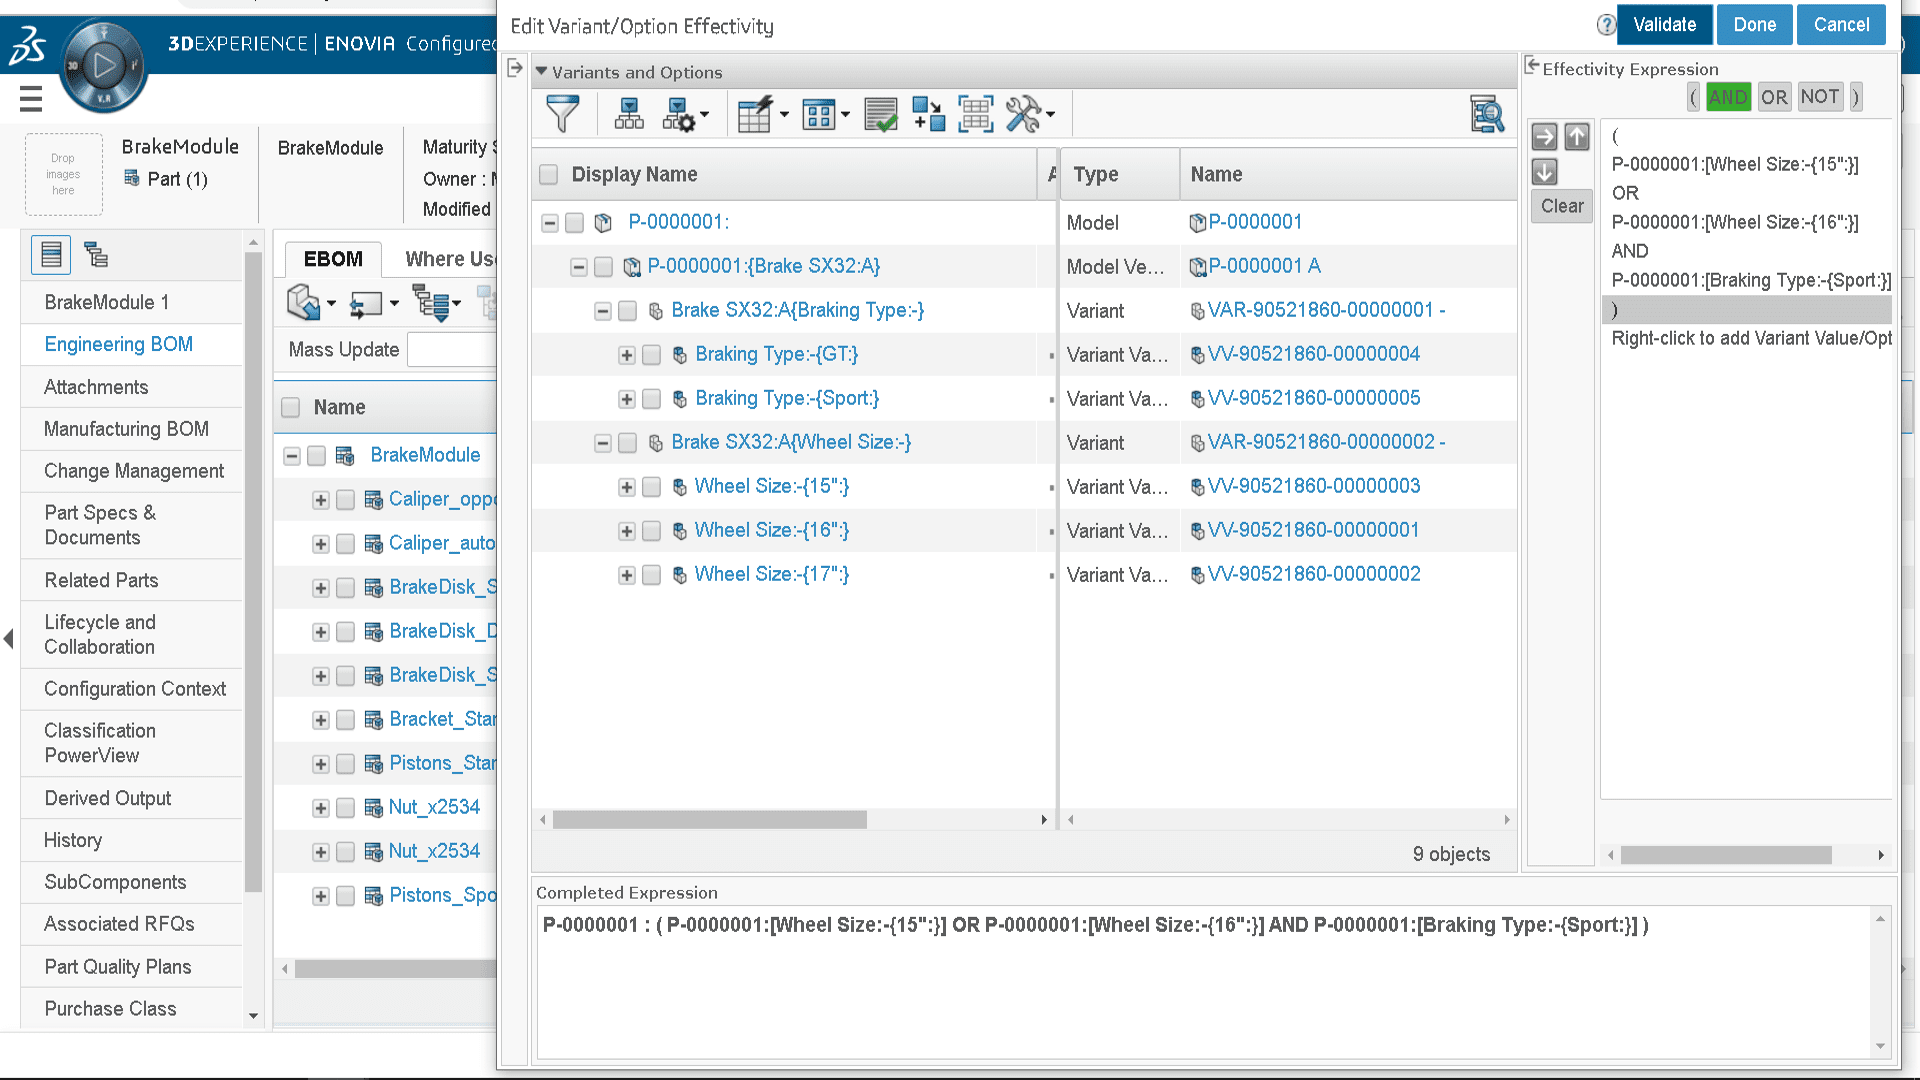Click the green AND operator button

coord(1727,97)
